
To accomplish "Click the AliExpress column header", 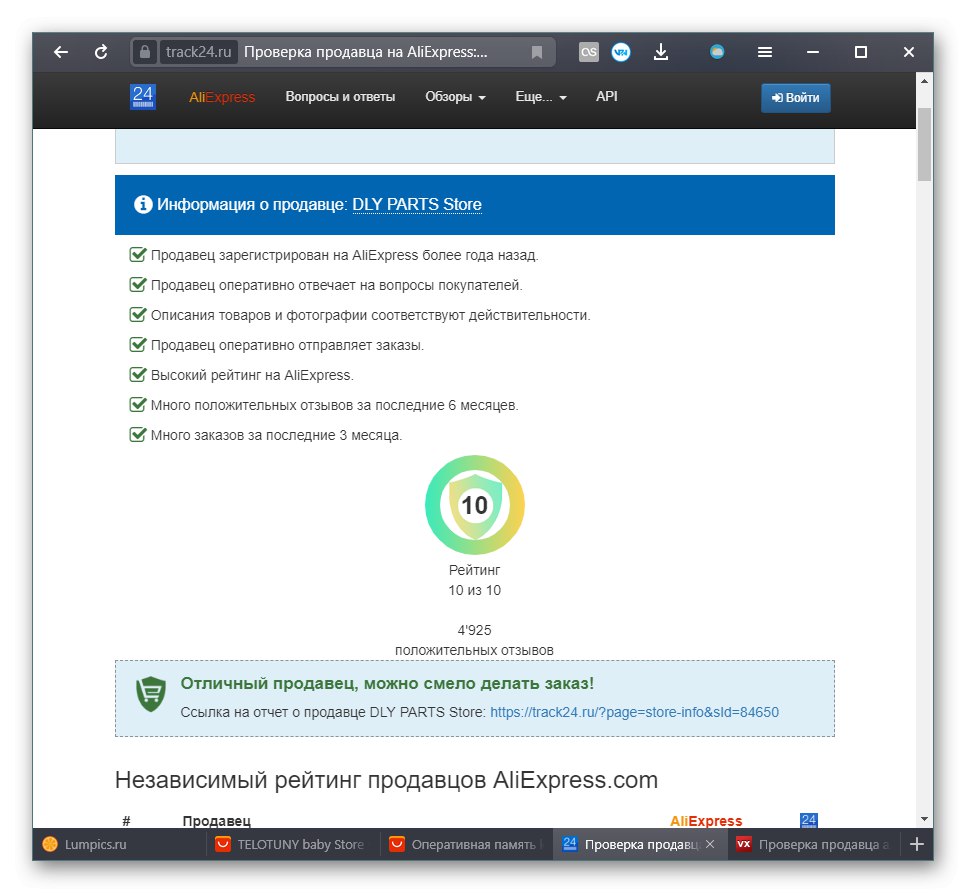I will click(706, 821).
